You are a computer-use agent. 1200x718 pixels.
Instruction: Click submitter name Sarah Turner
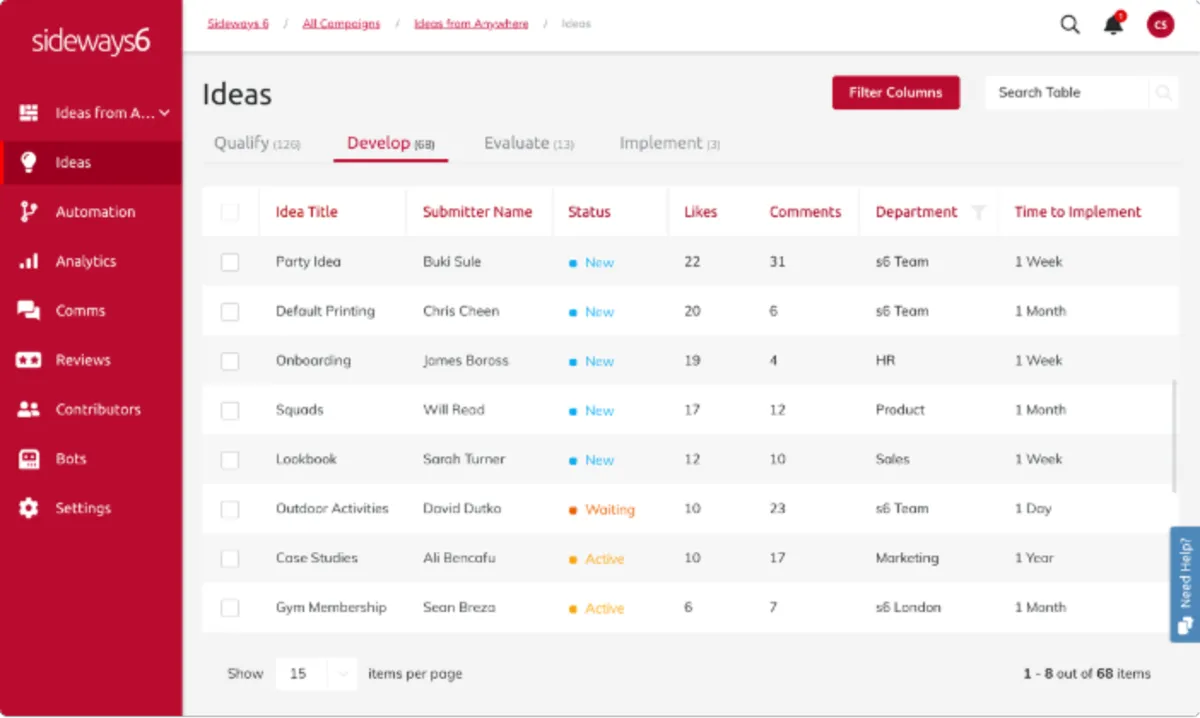[x=464, y=459]
